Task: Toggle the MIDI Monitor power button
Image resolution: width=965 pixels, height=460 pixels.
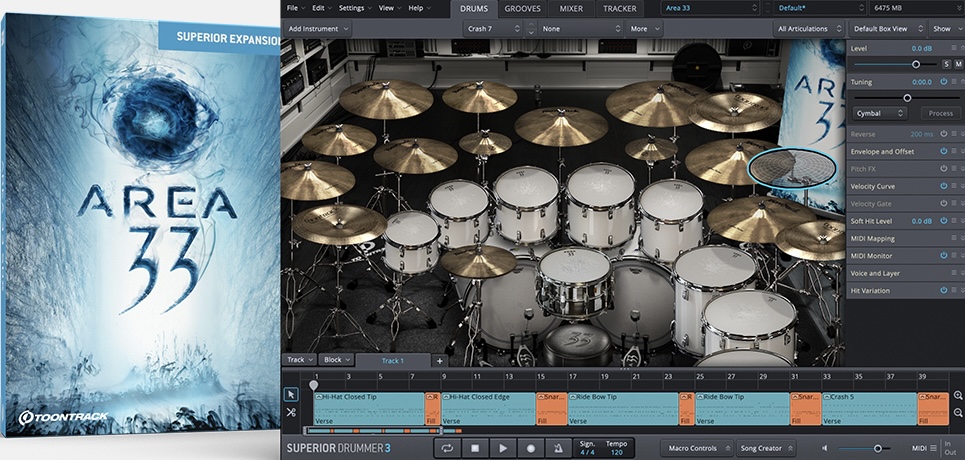Action: [943, 255]
